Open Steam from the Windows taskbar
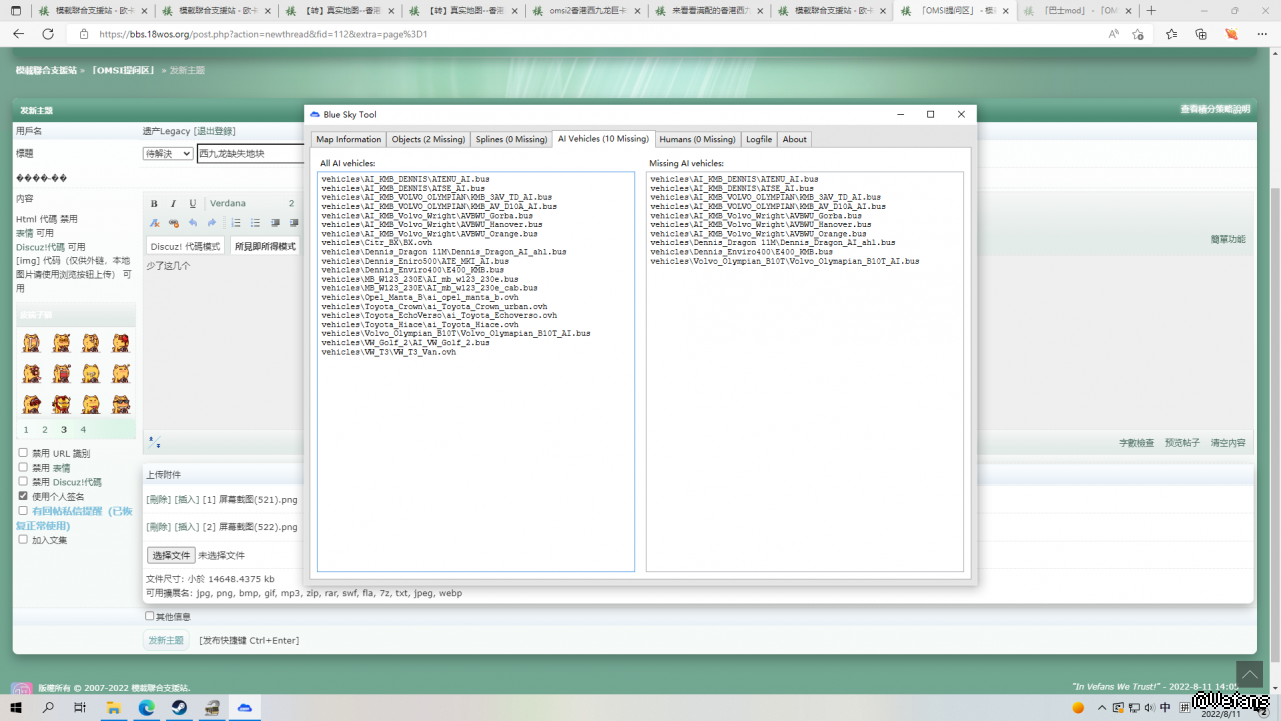 (179, 708)
